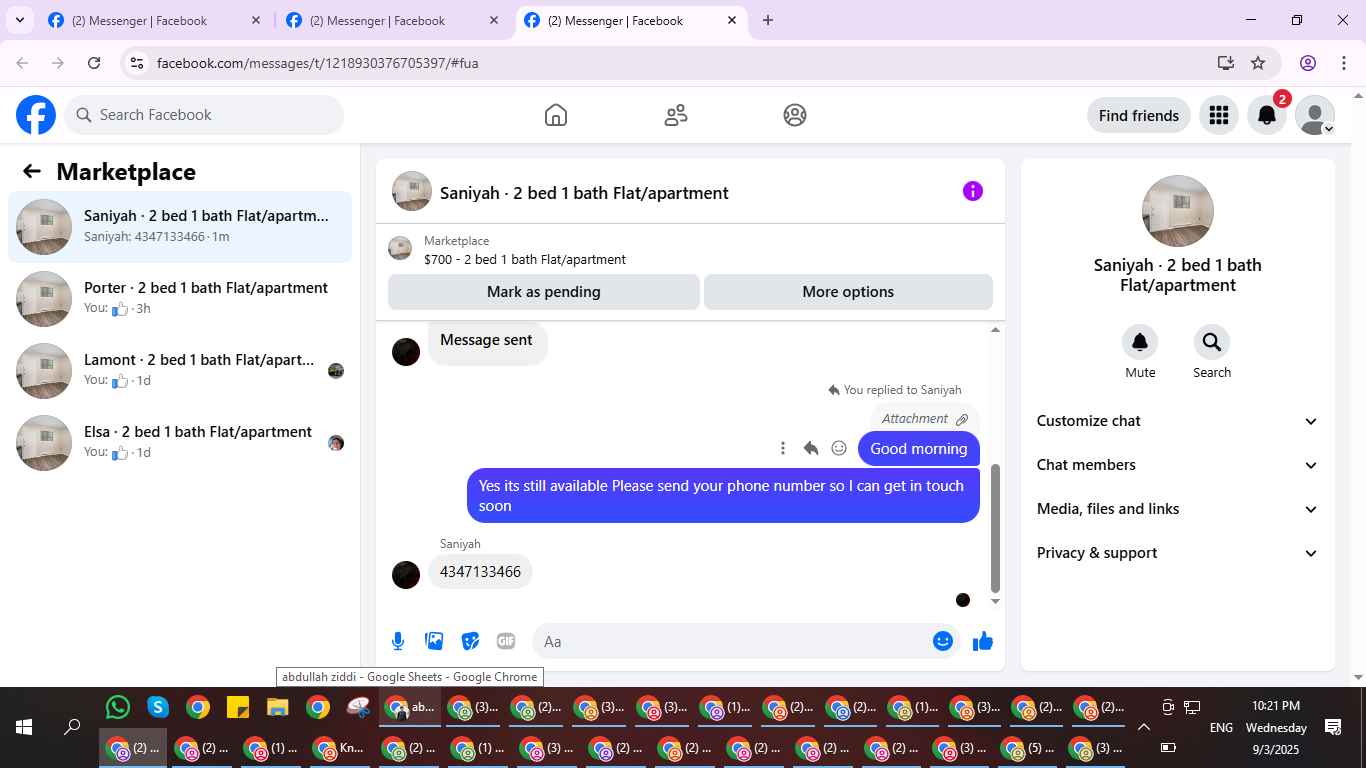
Task: Open the GIF picker icon
Action: pos(506,641)
